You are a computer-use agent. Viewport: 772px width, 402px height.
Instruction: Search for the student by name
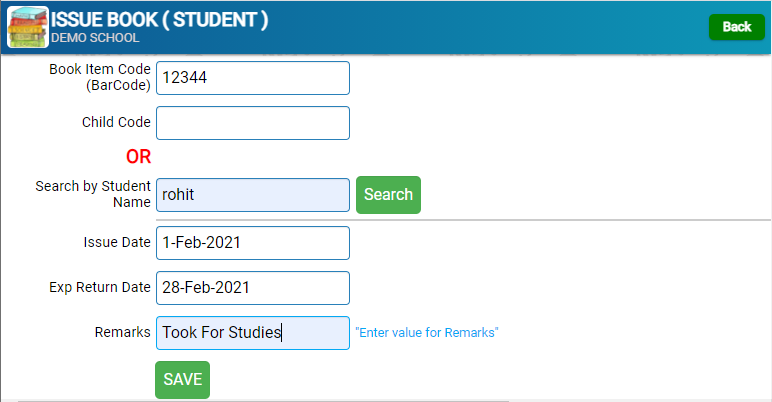pos(388,195)
